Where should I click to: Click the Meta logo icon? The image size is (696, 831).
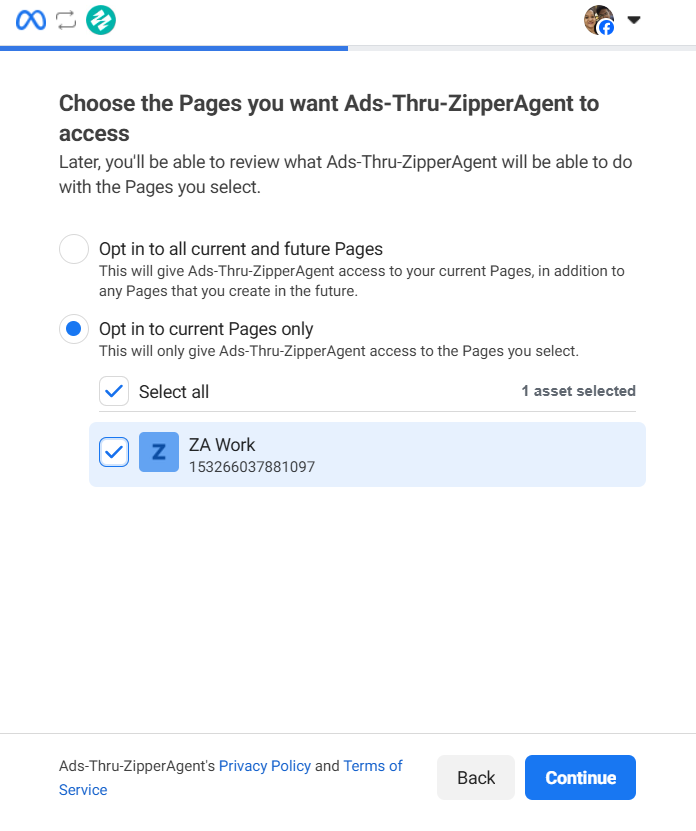point(31,20)
